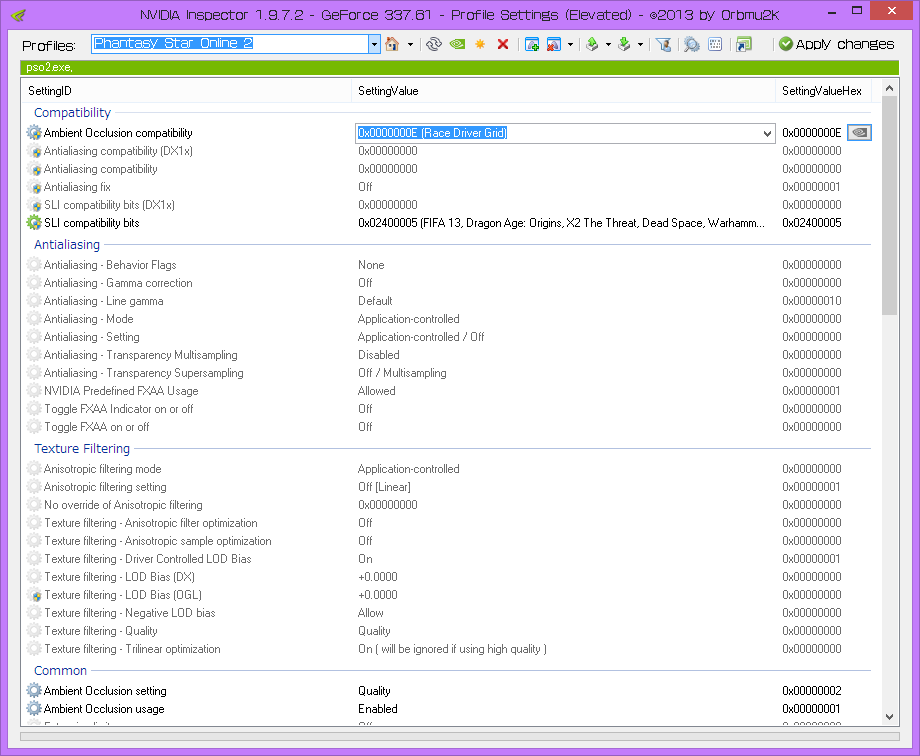Select Texture filtering - Driver Controlled LOD Bias row

pyautogui.click(x=447, y=559)
